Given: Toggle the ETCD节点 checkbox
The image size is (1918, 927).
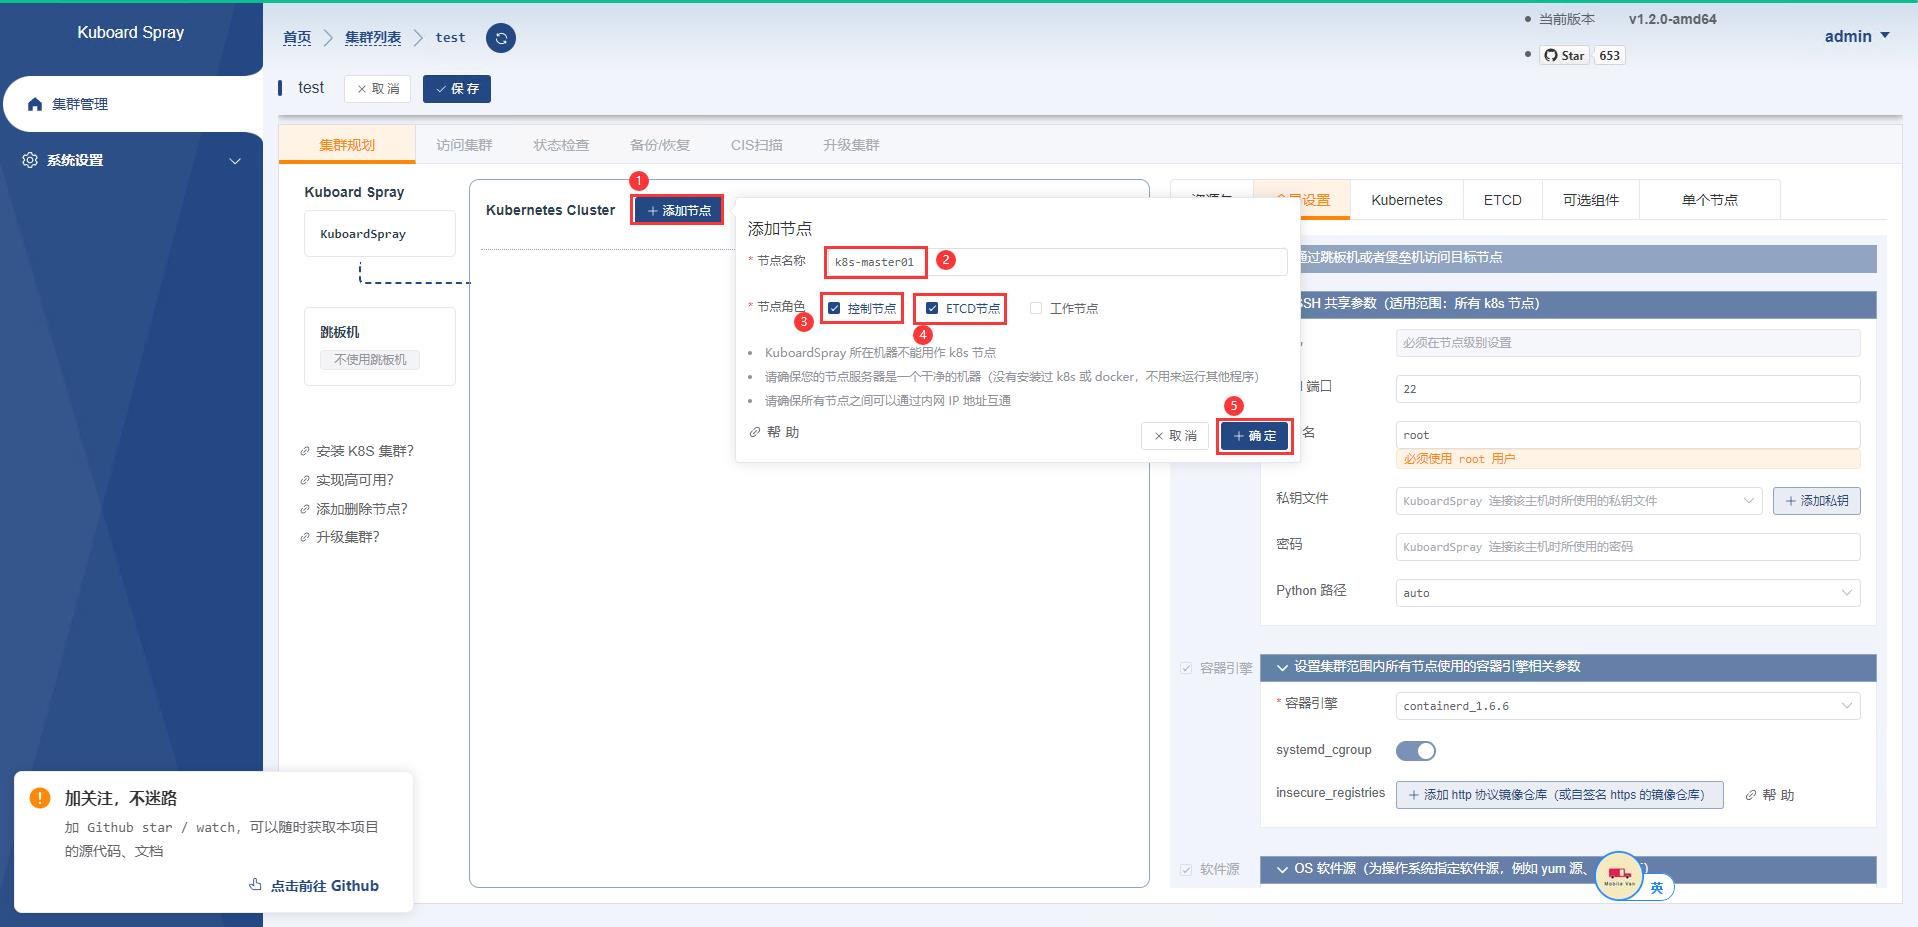Looking at the screenshot, I should coord(932,308).
